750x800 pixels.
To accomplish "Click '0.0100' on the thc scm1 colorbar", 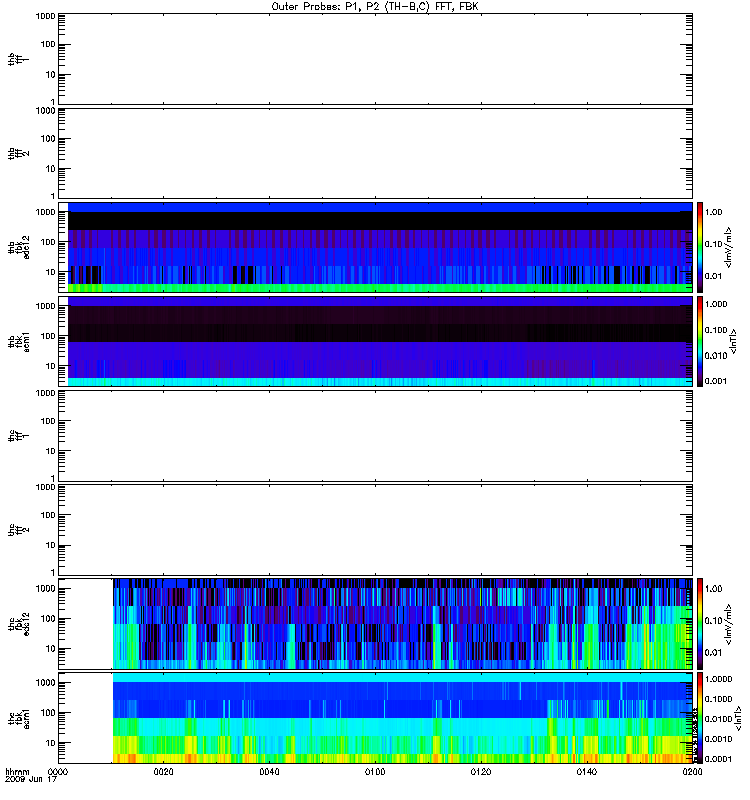I will 718,719.
